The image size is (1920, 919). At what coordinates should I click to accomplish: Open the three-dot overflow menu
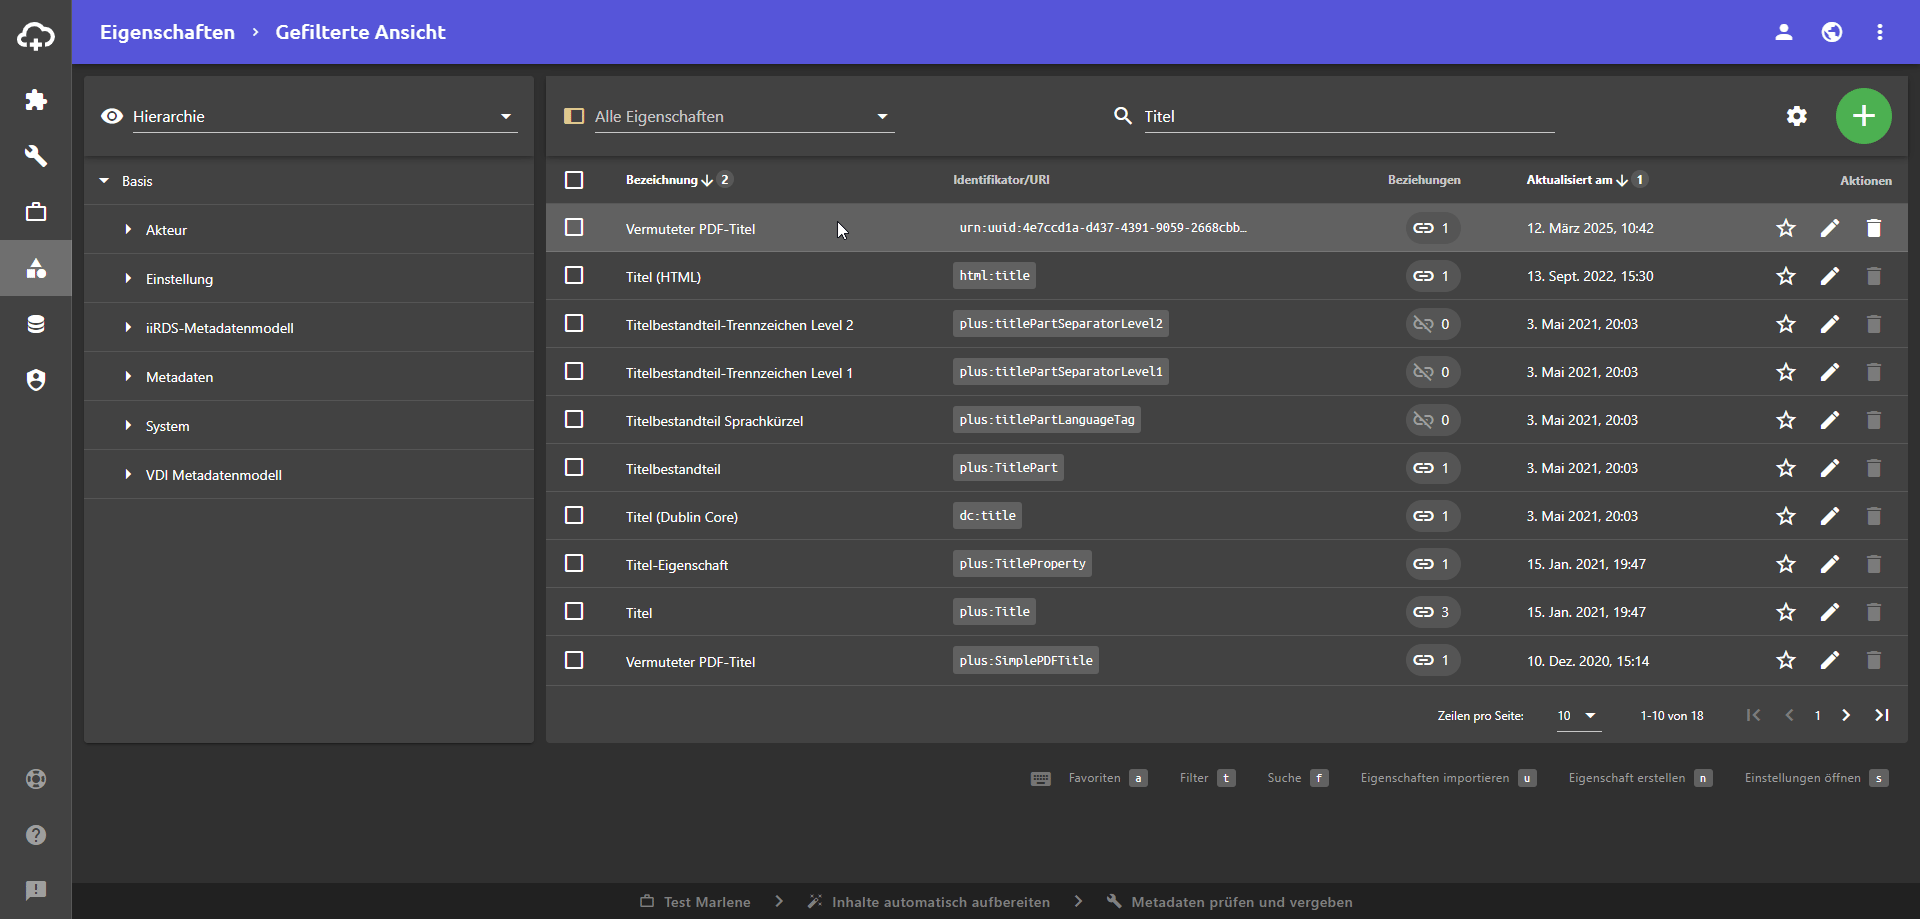1880,32
